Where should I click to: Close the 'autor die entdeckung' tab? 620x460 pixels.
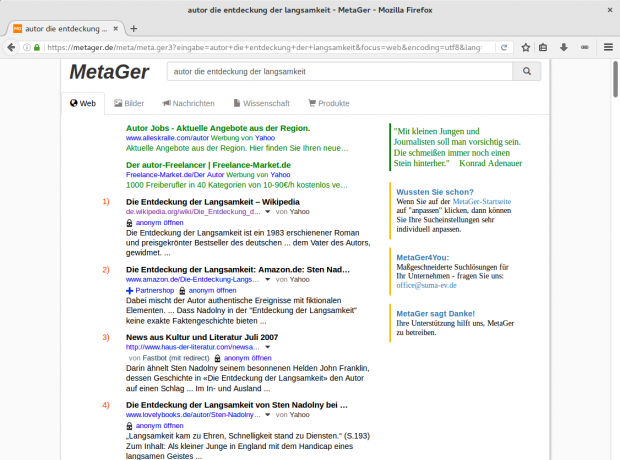115,28
